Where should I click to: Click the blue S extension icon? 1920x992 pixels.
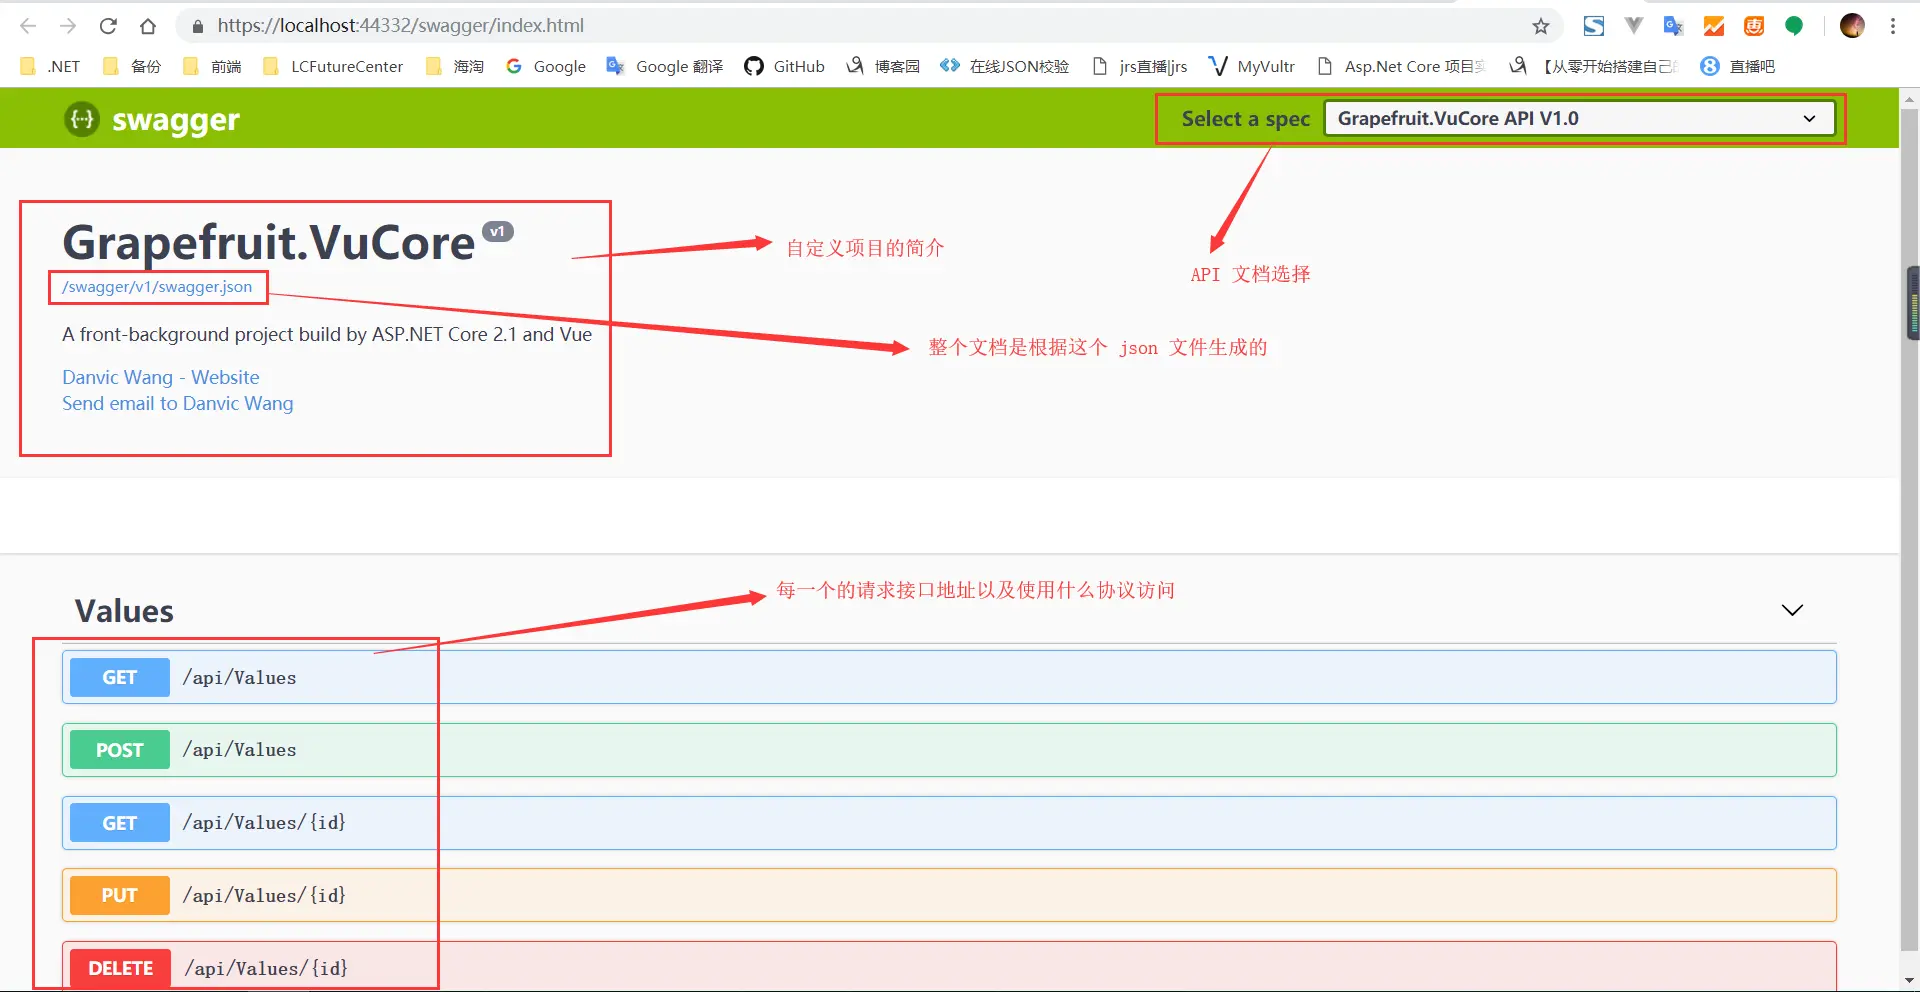click(x=1594, y=26)
